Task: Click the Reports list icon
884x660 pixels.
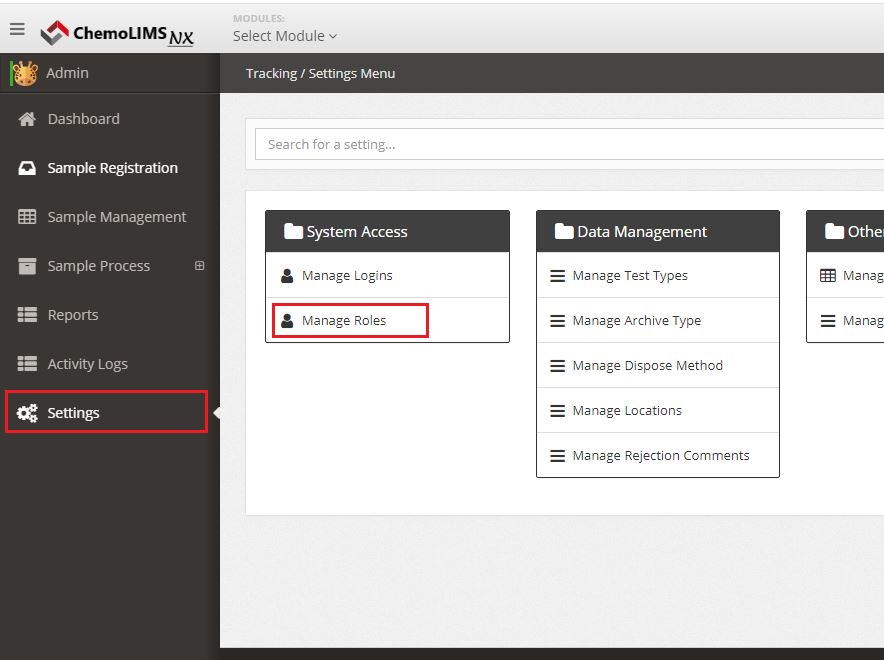Action: (x=27, y=315)
